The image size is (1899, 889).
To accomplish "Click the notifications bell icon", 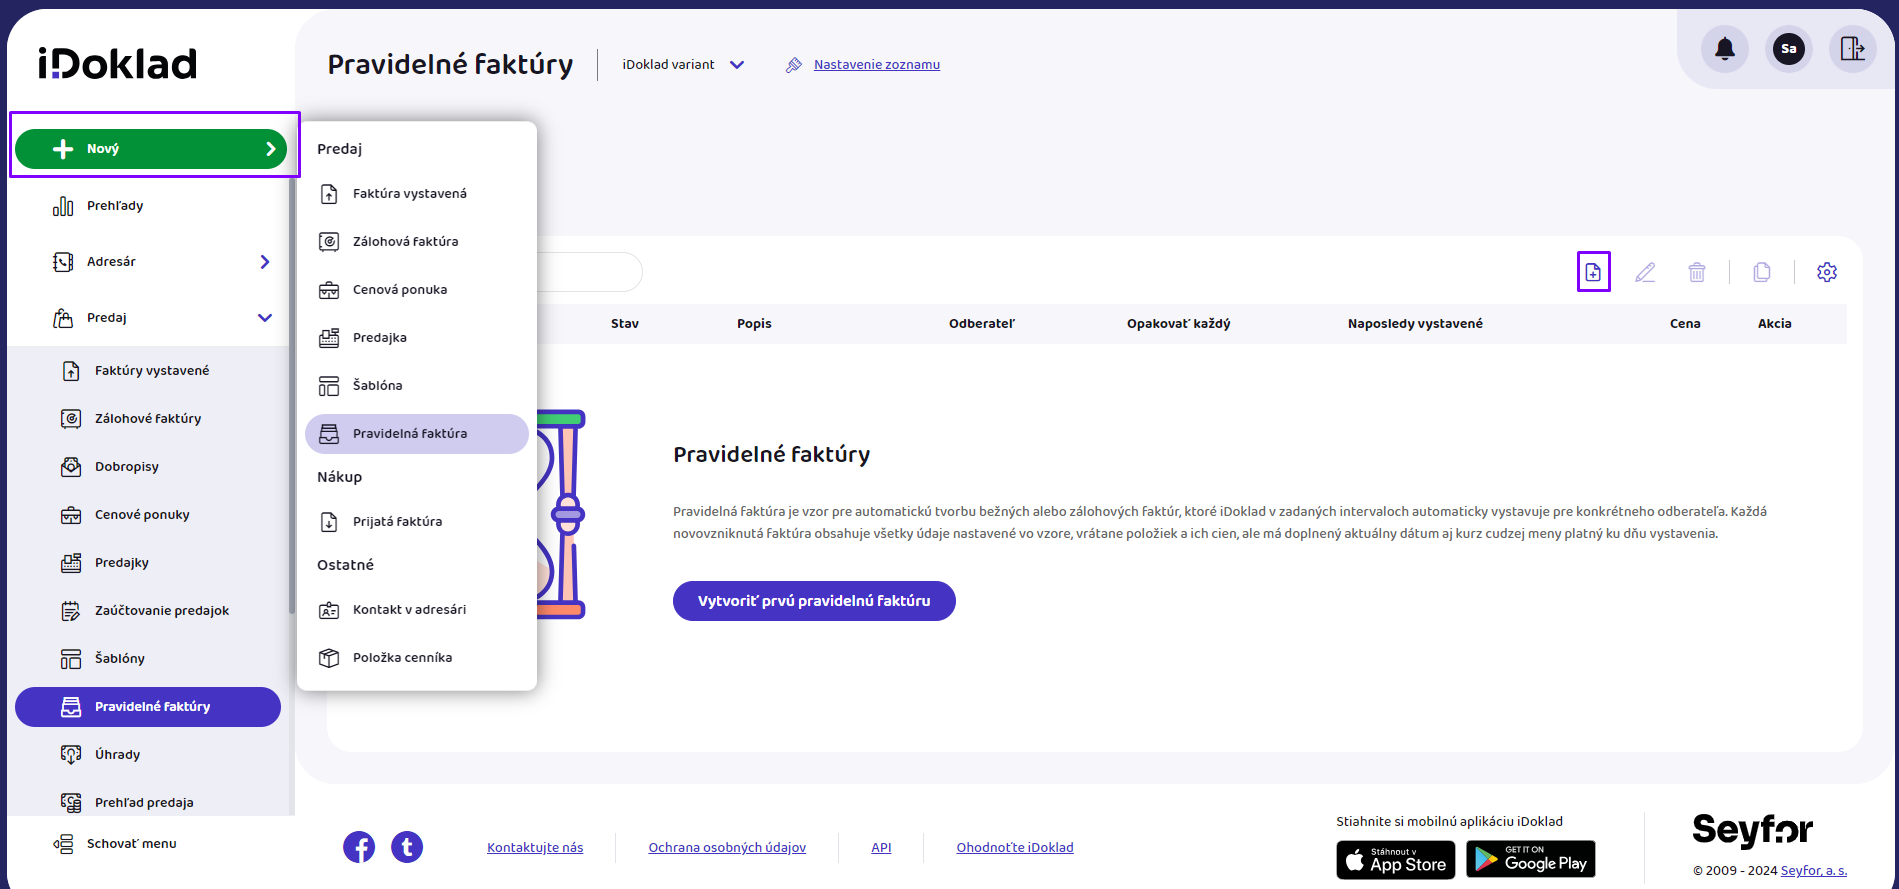I will point(1724,49).
